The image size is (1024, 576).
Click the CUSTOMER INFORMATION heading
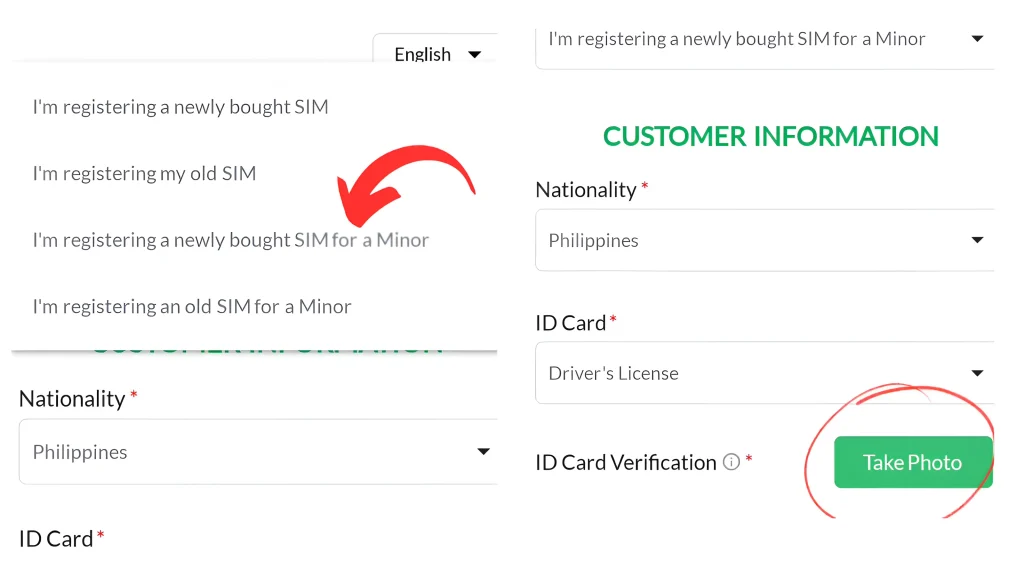click(770, 136)
